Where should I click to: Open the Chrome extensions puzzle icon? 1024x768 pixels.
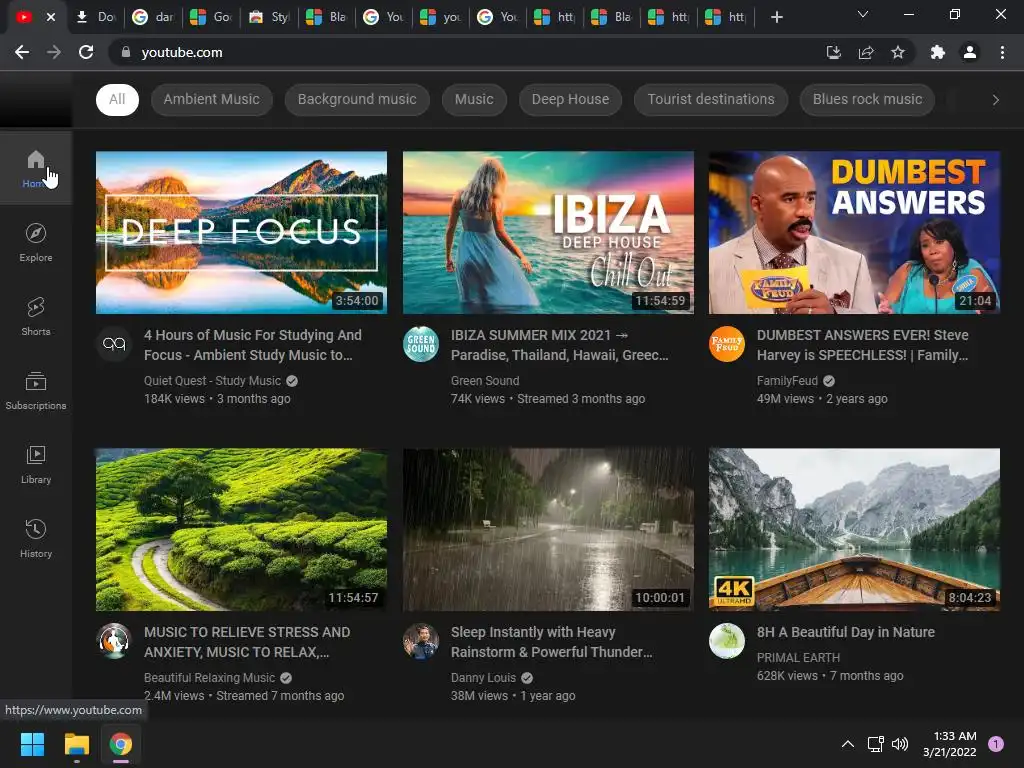pos(938,52)
